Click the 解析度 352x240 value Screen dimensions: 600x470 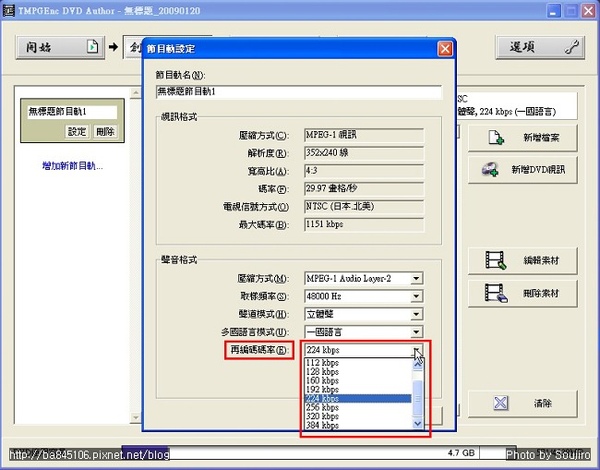[x=364, y=153]
